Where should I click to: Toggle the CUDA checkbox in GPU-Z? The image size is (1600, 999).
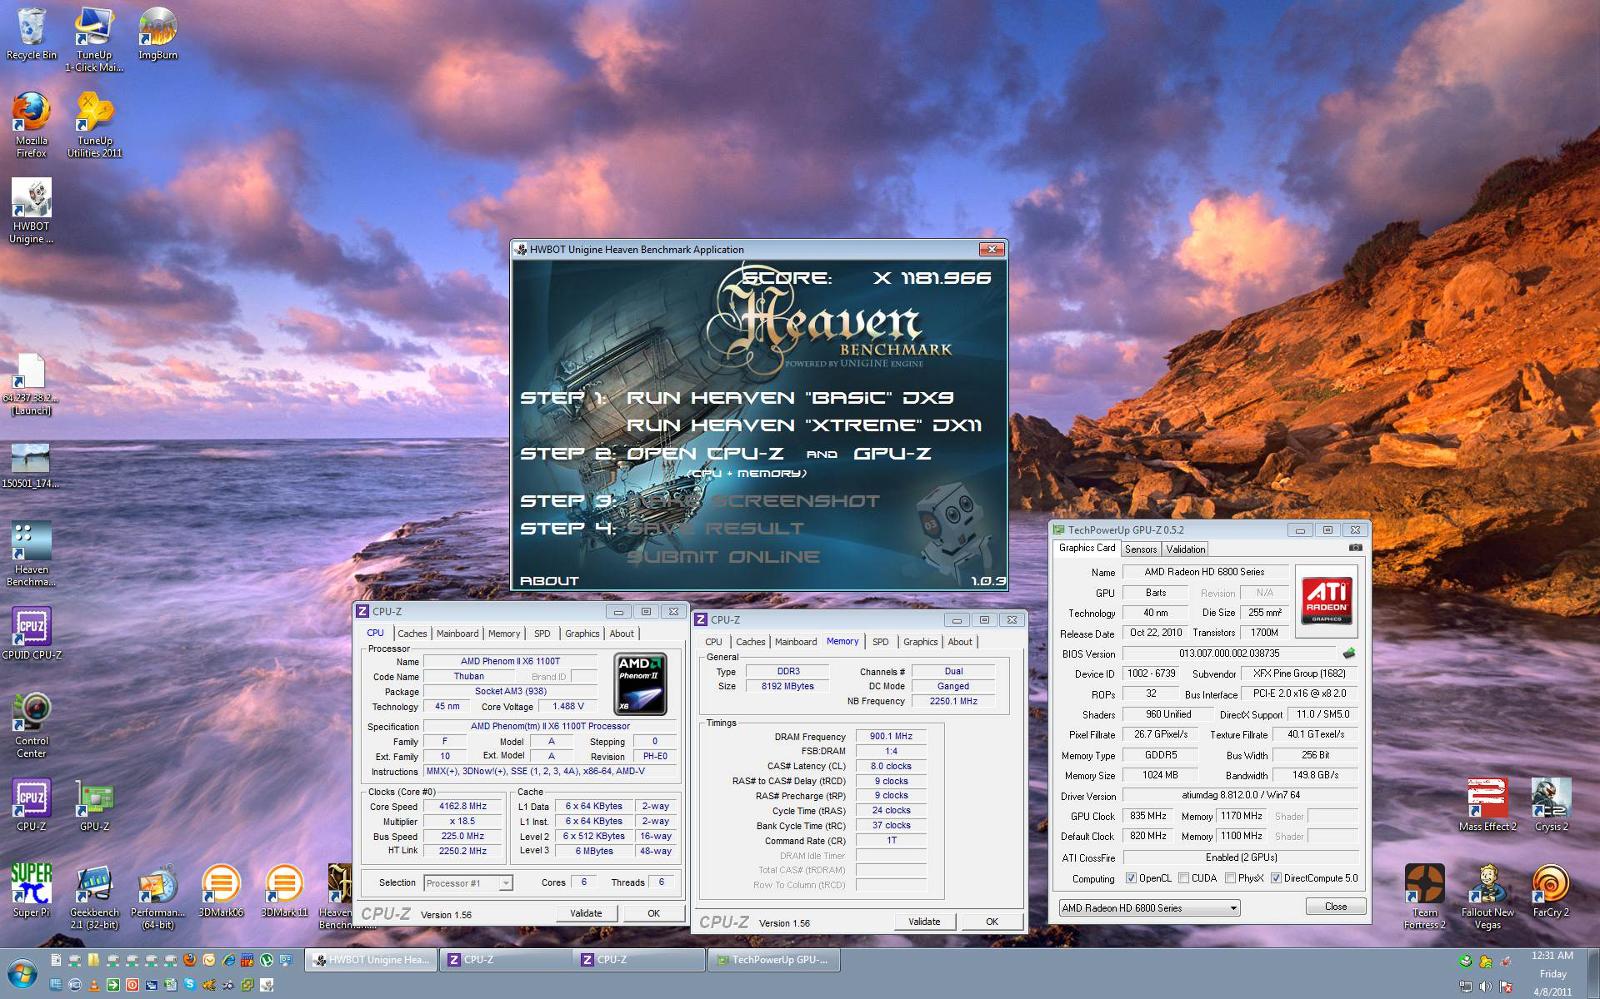click(x=1184, y=878)
